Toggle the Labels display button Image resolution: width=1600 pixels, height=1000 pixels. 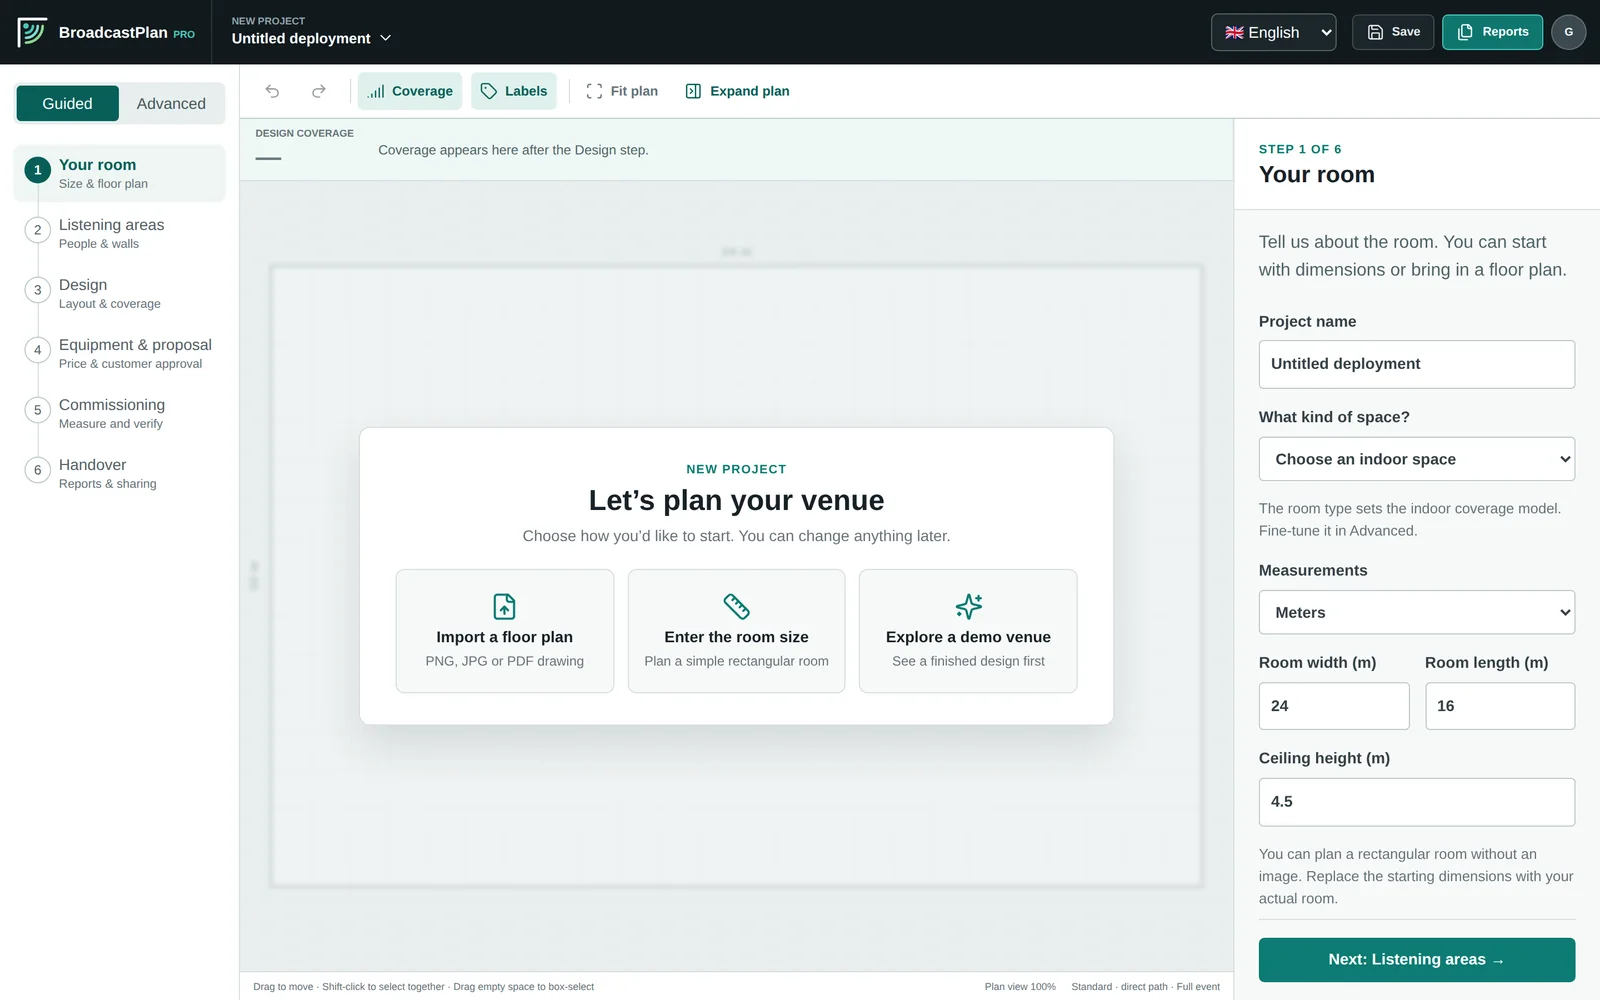(x=514, y=91)
